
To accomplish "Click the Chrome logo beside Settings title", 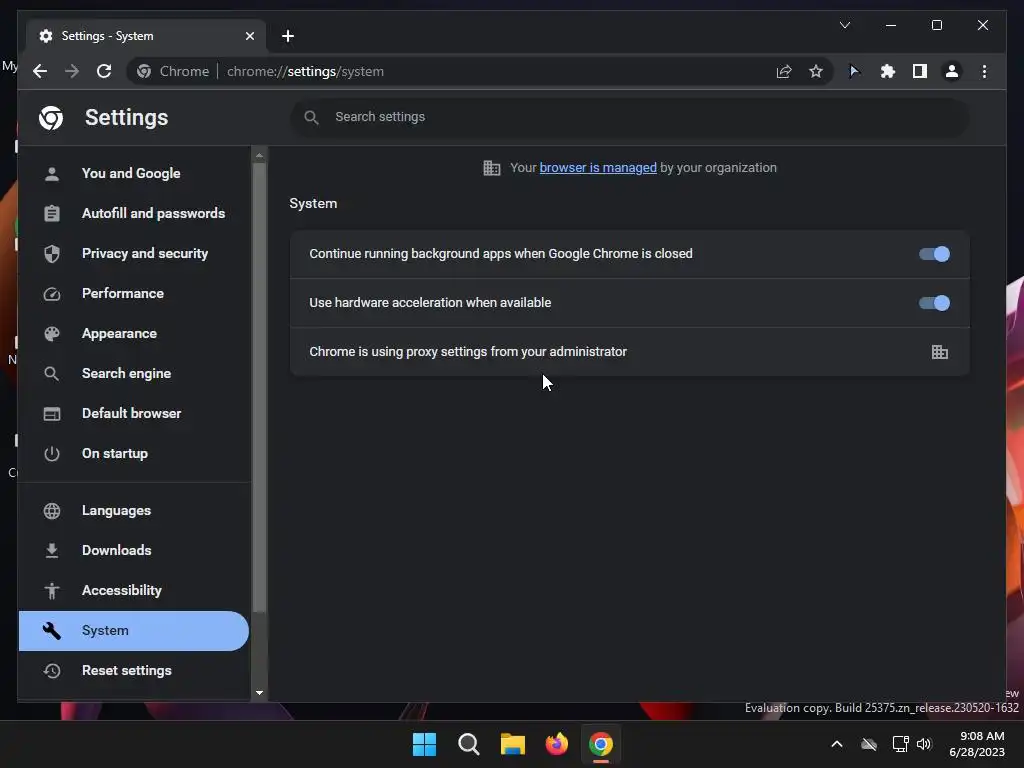I will tap(51, 118).
